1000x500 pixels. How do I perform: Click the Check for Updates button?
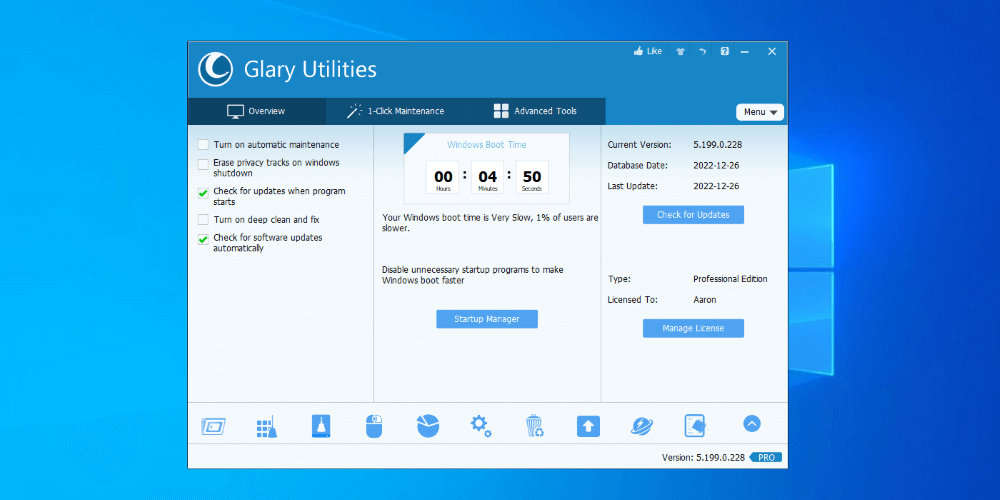[x=693, y=215]
